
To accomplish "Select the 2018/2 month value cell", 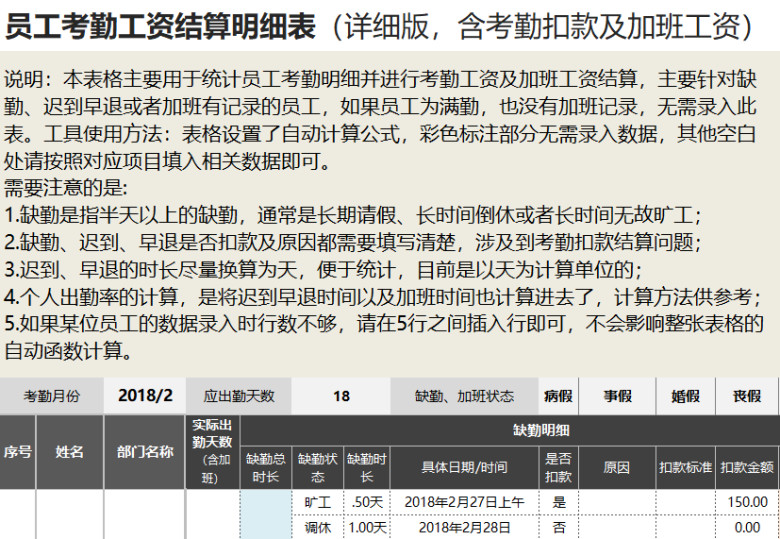I will 145,396.
